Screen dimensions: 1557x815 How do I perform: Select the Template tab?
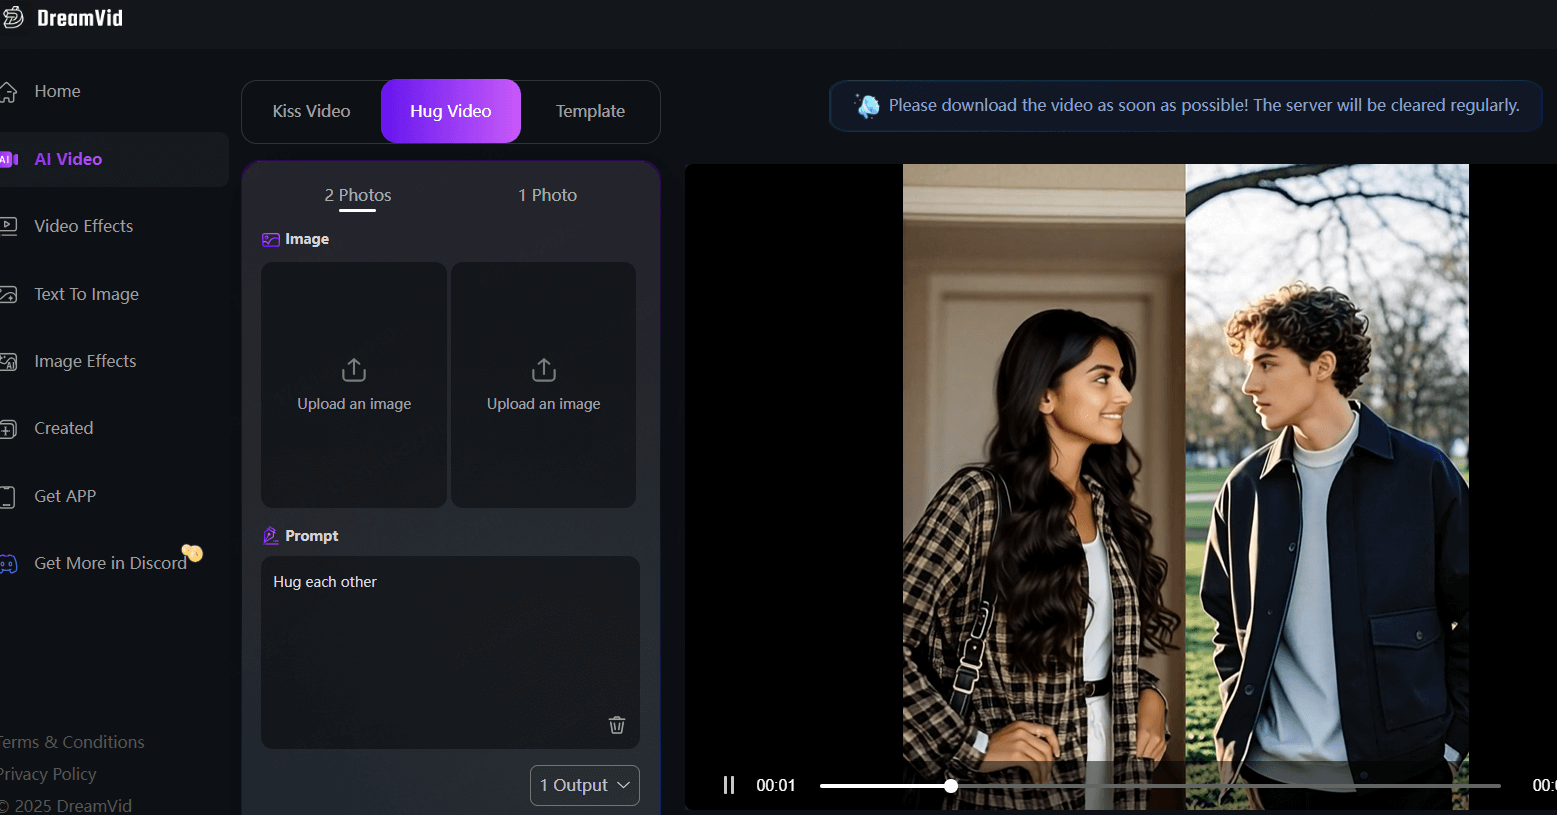click(590, 111)
